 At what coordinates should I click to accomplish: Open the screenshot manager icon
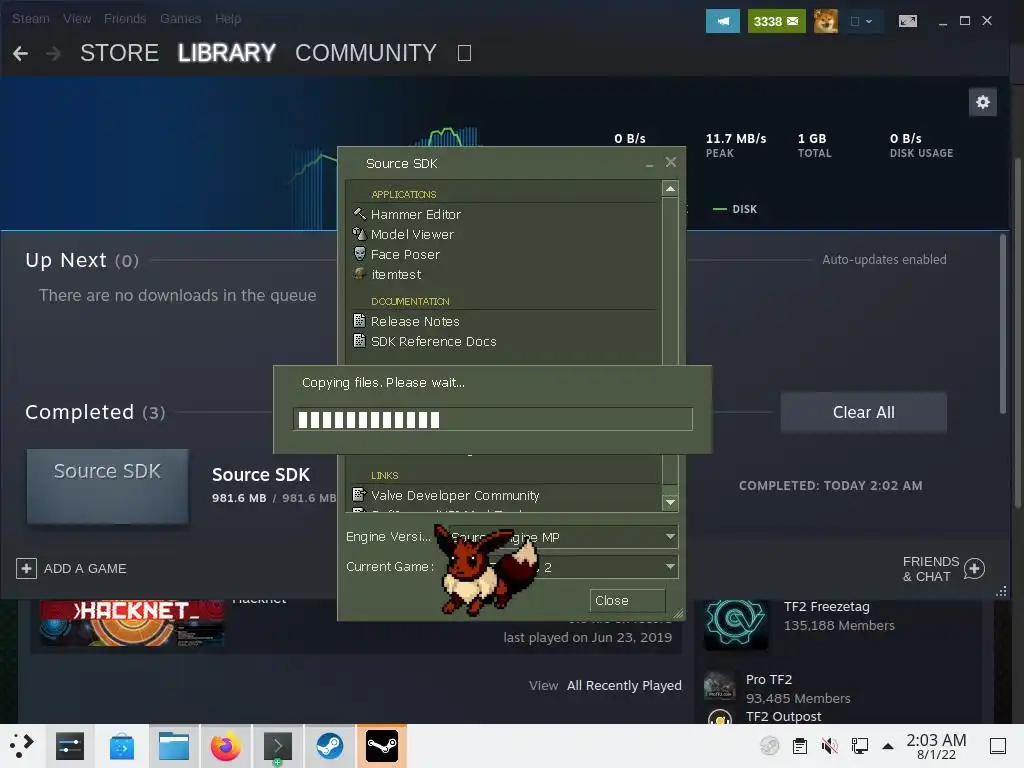pos(908,21)
